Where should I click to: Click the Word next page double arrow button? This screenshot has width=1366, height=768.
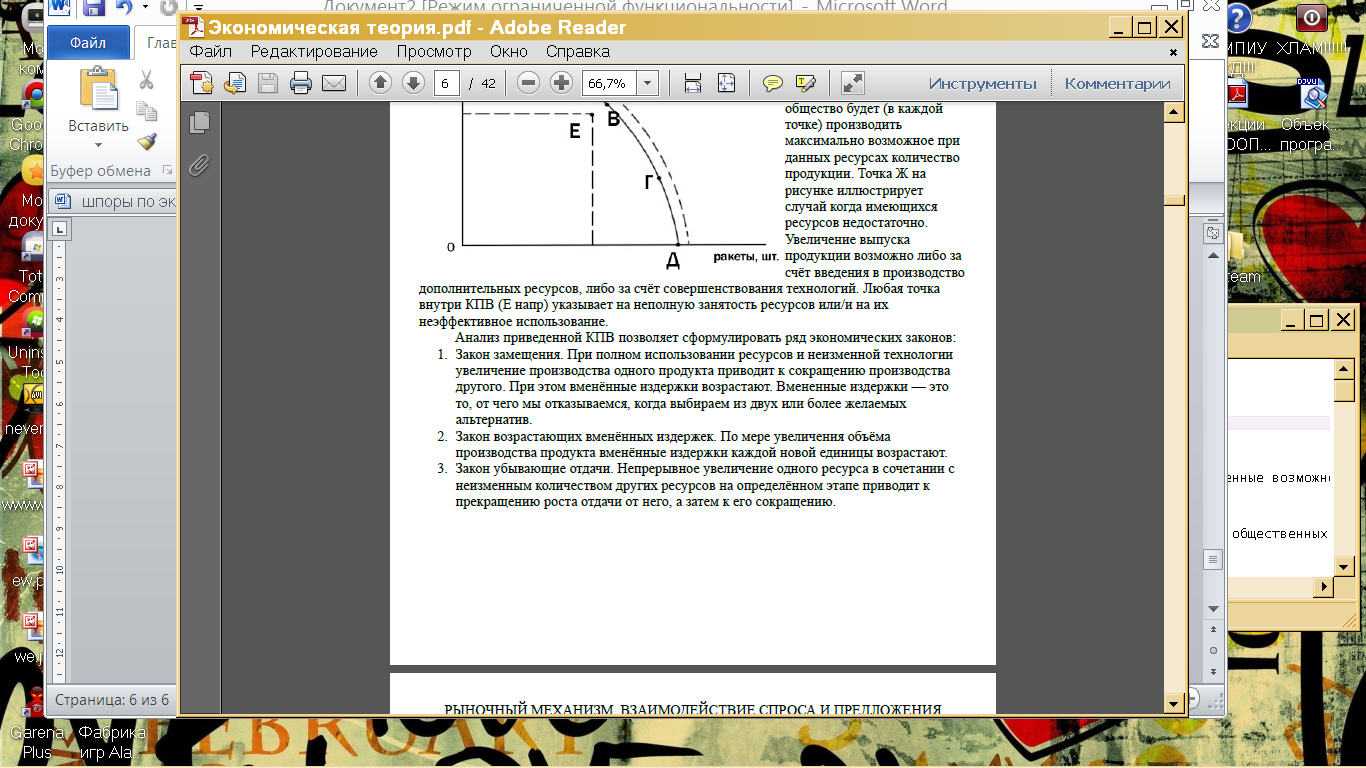tap(1213, 671)
